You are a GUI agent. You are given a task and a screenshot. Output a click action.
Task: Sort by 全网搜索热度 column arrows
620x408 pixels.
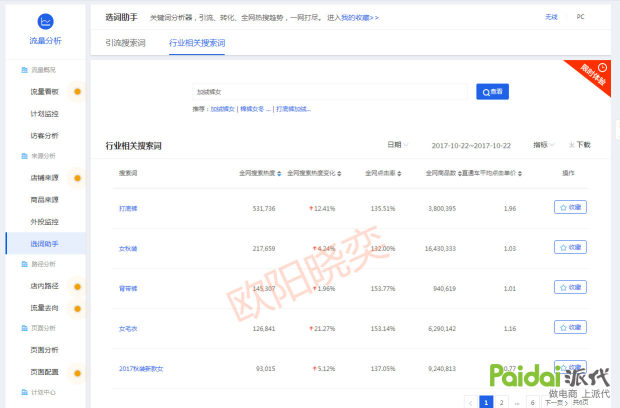[x=279, y=174]
